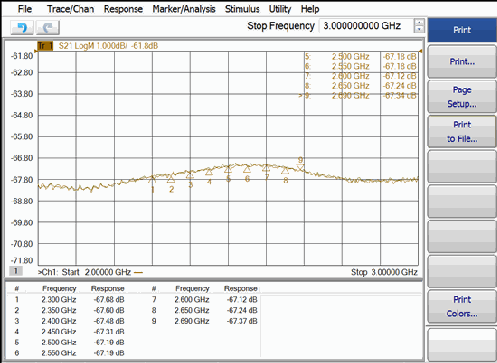This screenshot has width=497, height=363.
Task: Click the Redo arrow icon
Action: [48, 27]
